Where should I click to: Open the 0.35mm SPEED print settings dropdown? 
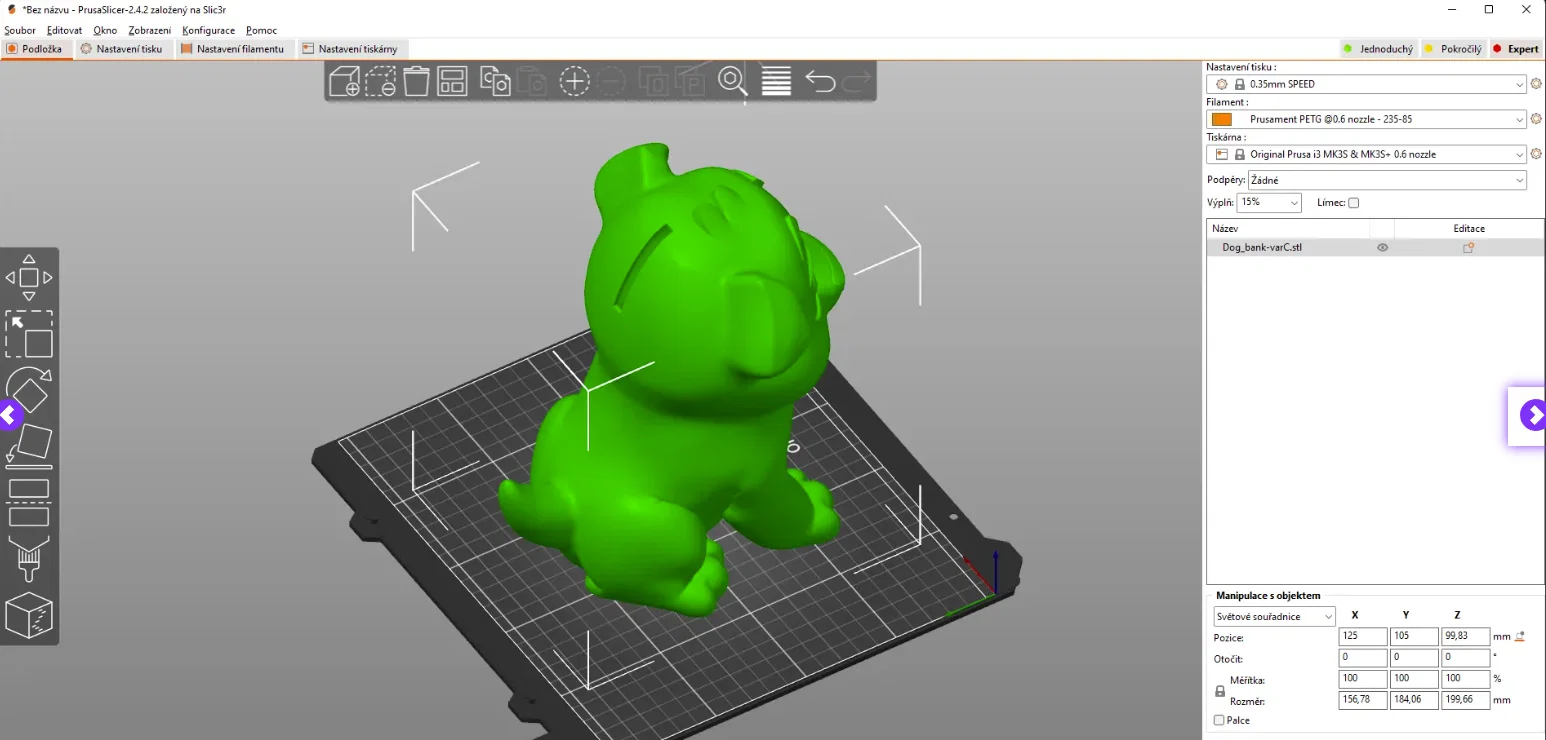click(x=1367, y=84)
